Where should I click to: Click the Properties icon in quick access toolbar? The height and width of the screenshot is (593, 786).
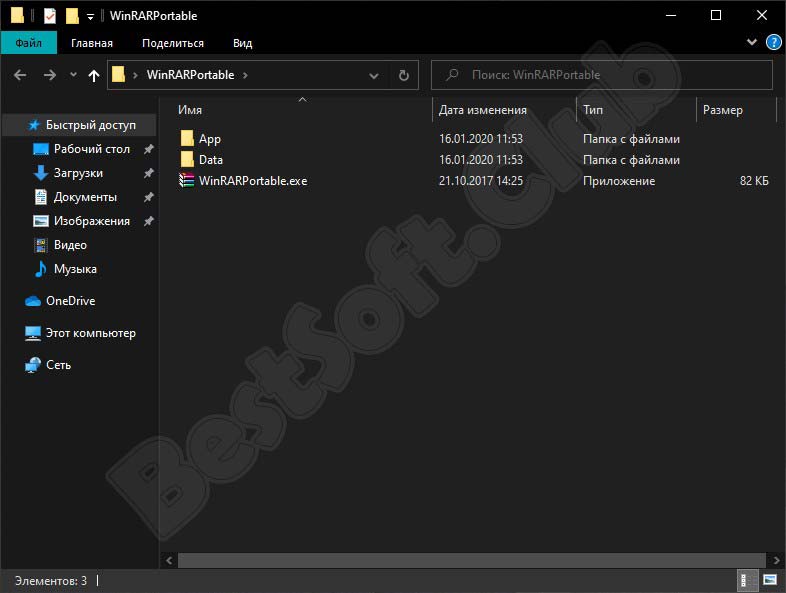(x=50, y=16)
